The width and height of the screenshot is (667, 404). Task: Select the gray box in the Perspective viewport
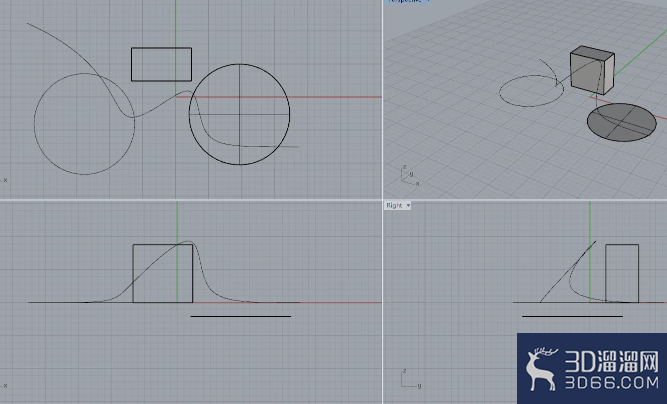[x=592, y=70]
